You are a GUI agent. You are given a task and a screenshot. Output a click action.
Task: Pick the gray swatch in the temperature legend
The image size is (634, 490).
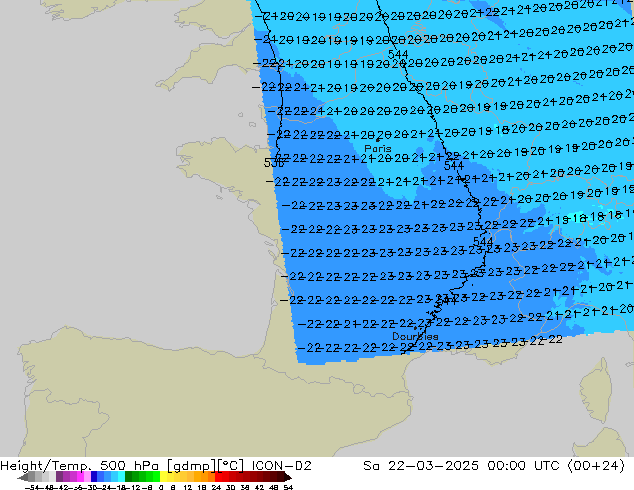(32, 477)
